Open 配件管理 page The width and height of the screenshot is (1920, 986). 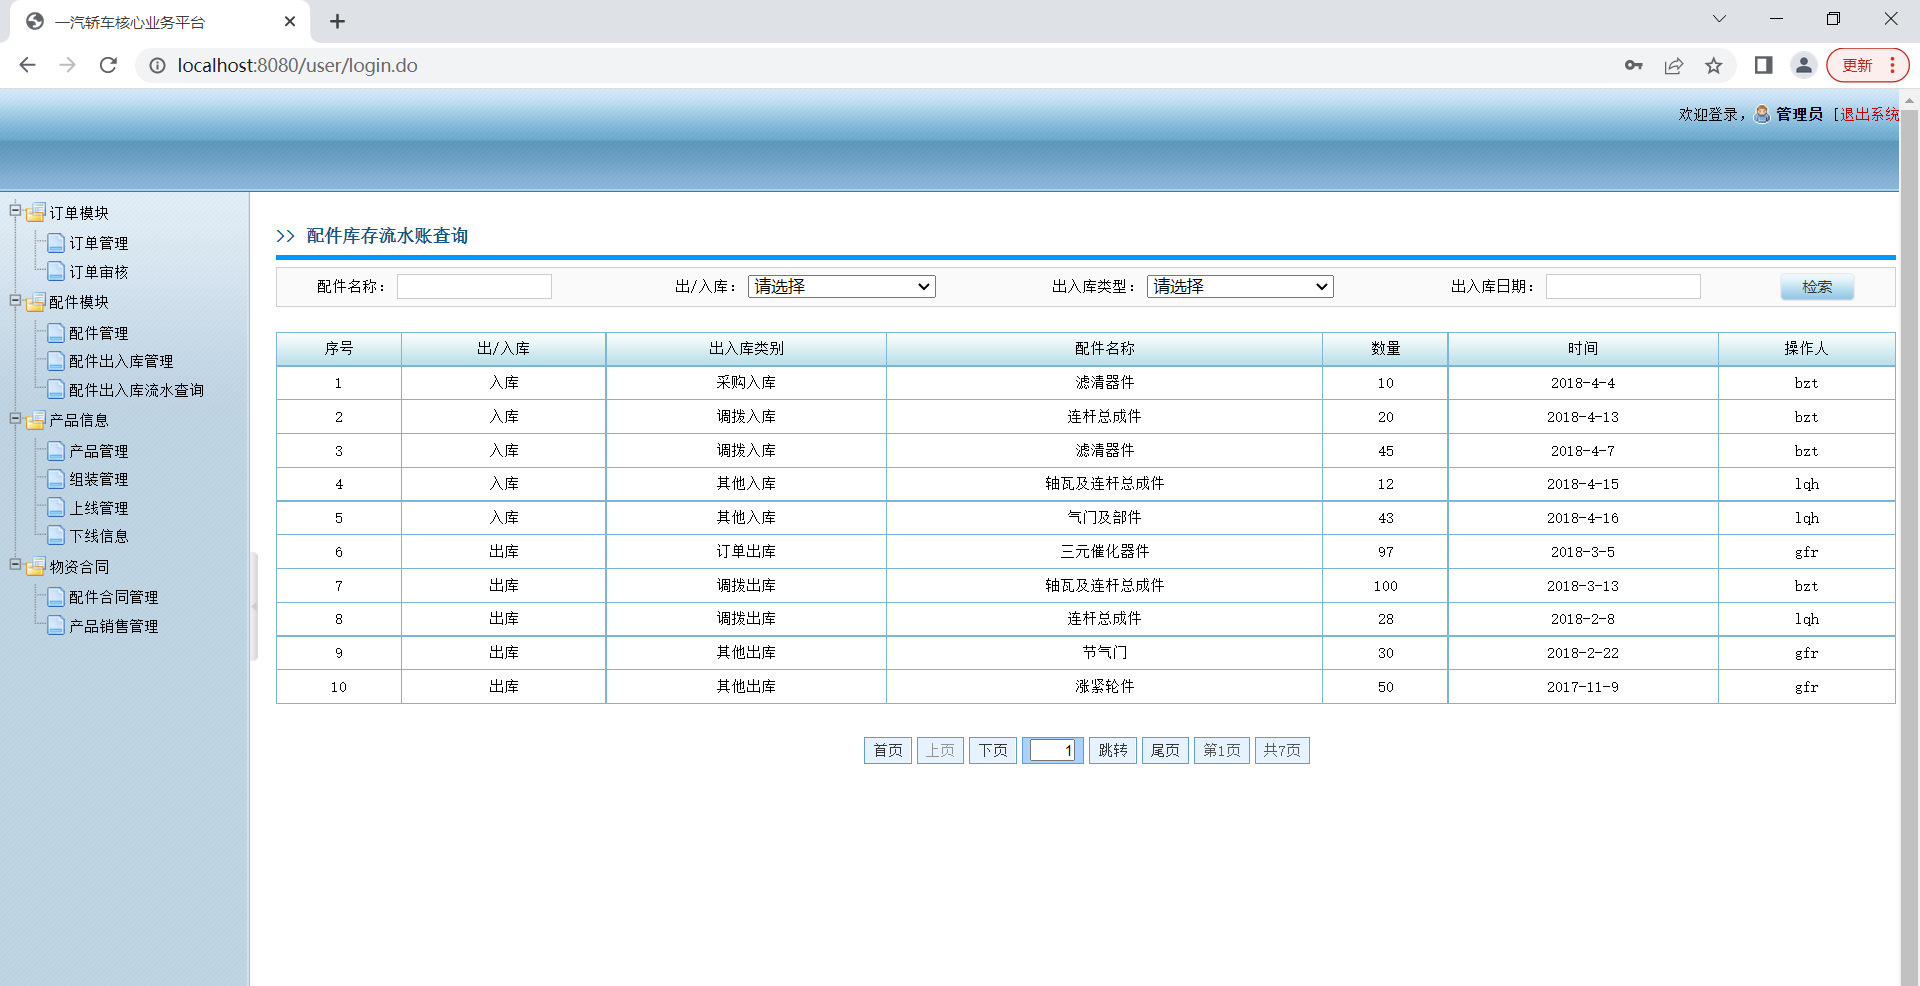[98, 333]
